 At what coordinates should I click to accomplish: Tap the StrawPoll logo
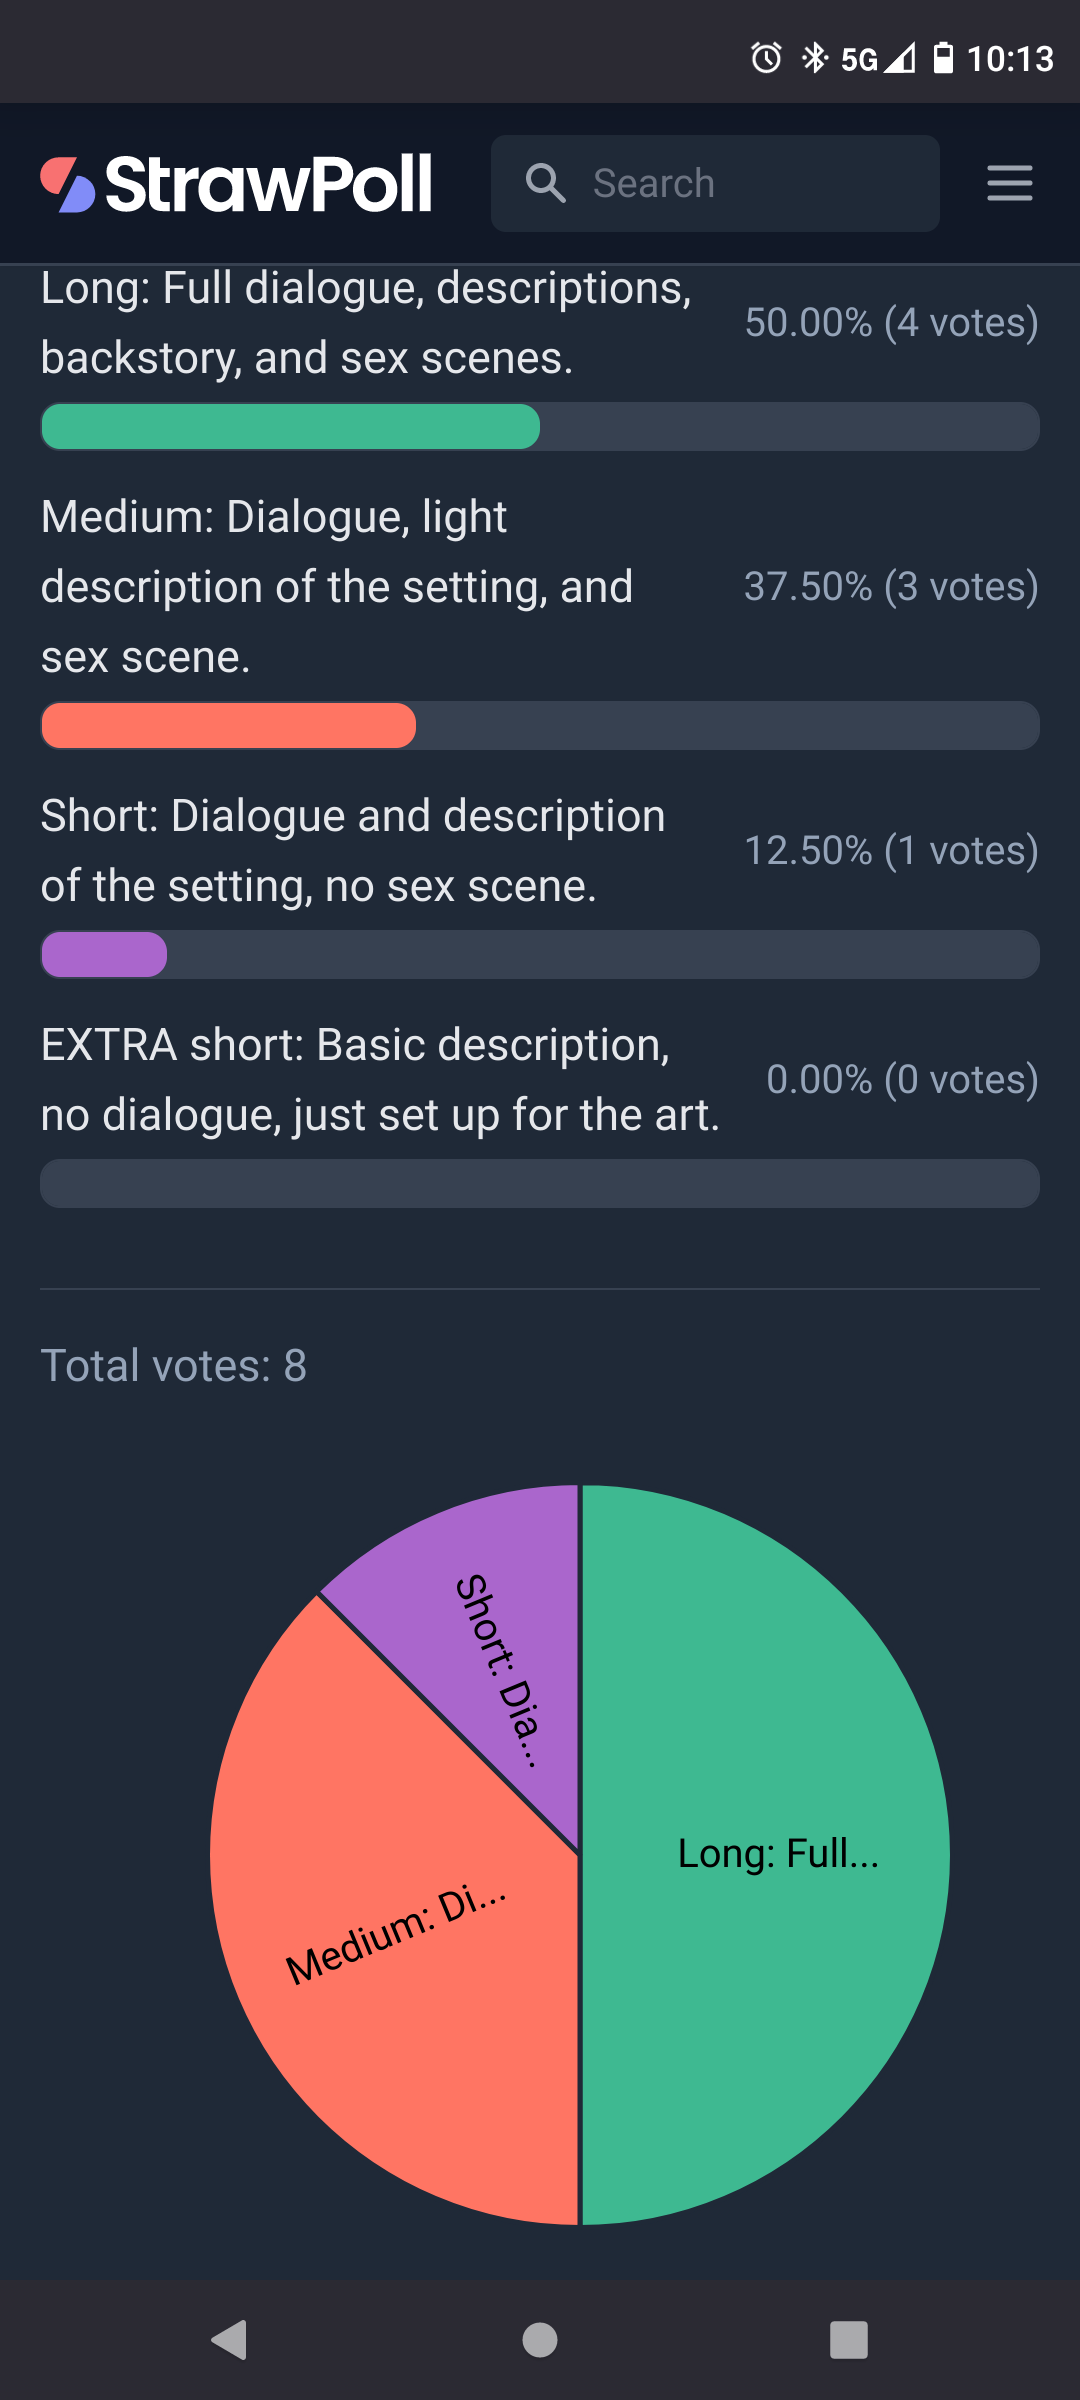click(237, 185)
